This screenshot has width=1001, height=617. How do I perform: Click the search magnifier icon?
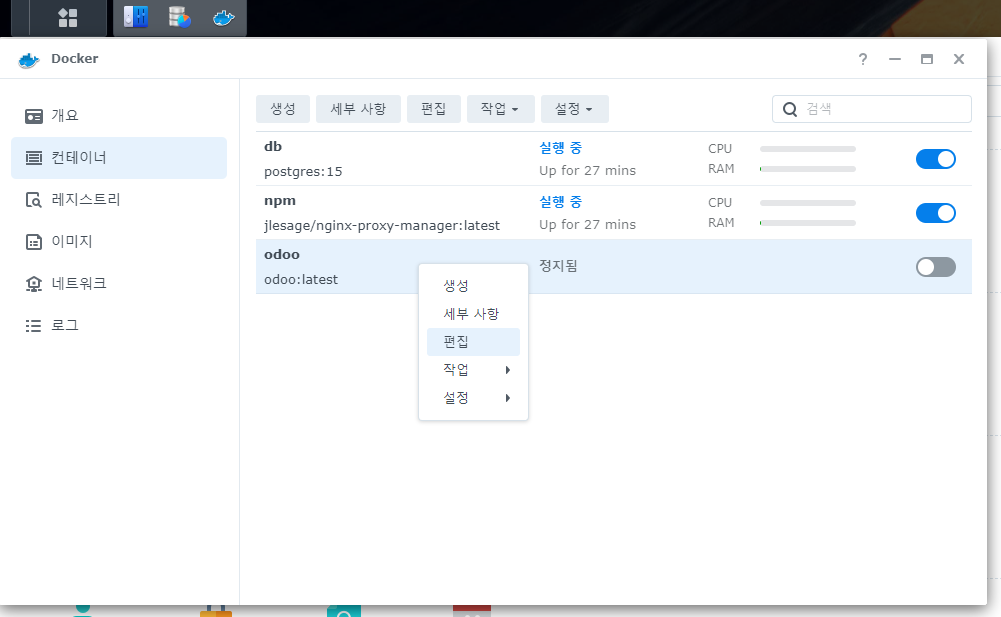pyautogui.click(x=790, y=109)
